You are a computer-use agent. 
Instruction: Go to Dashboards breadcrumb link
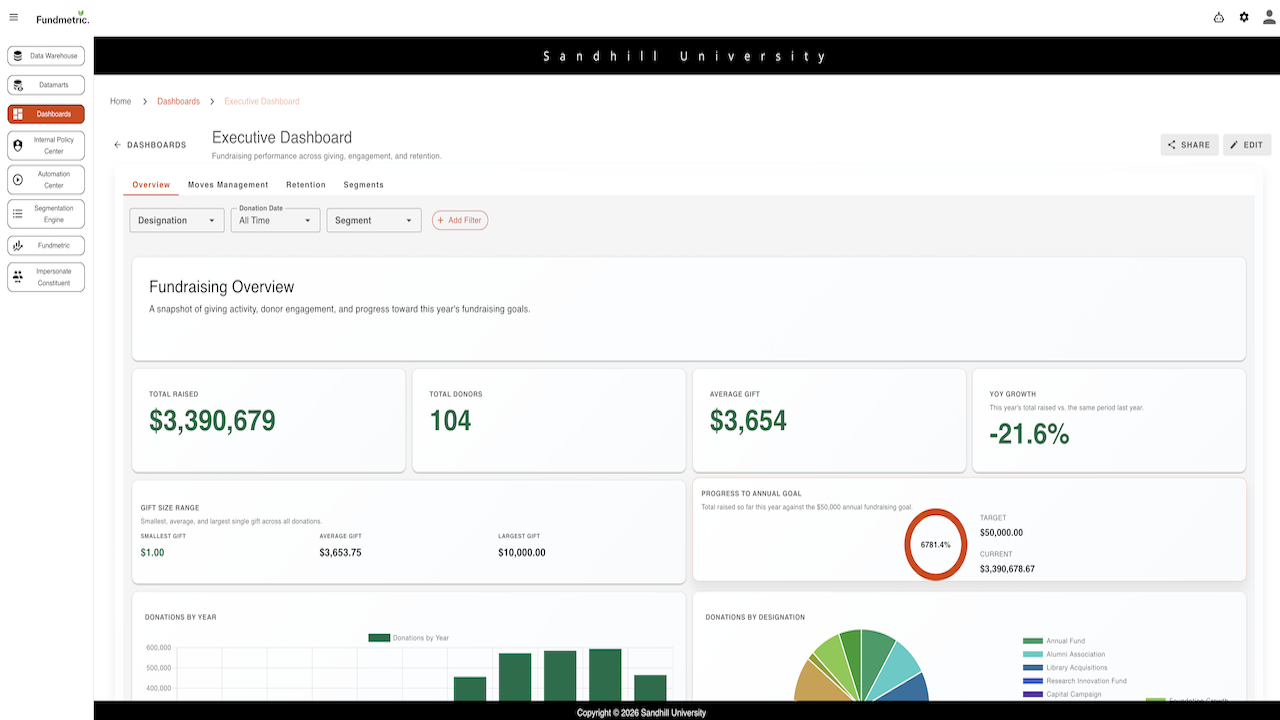178,101
